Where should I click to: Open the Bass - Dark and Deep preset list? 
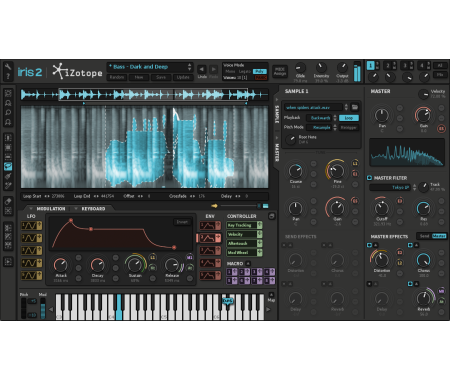tap(150, 67)
